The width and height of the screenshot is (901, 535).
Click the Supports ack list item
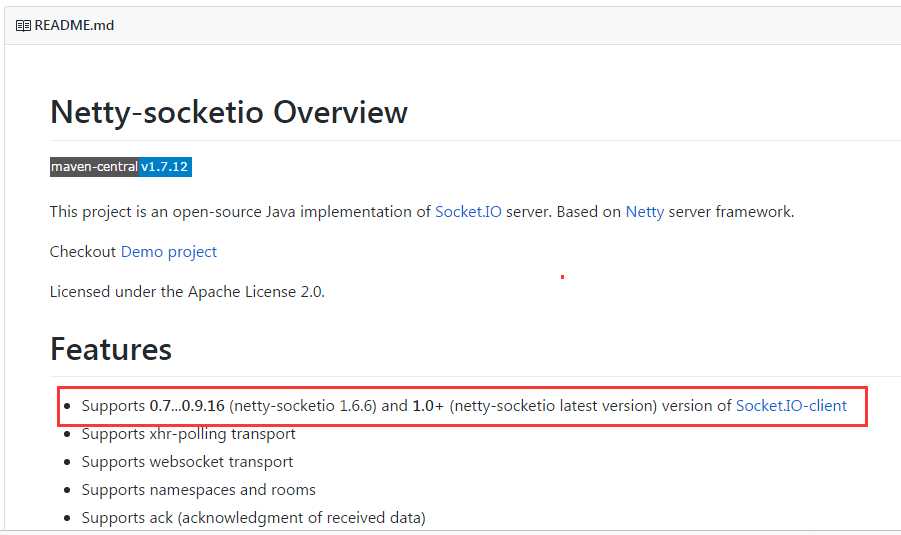[253, 518]
